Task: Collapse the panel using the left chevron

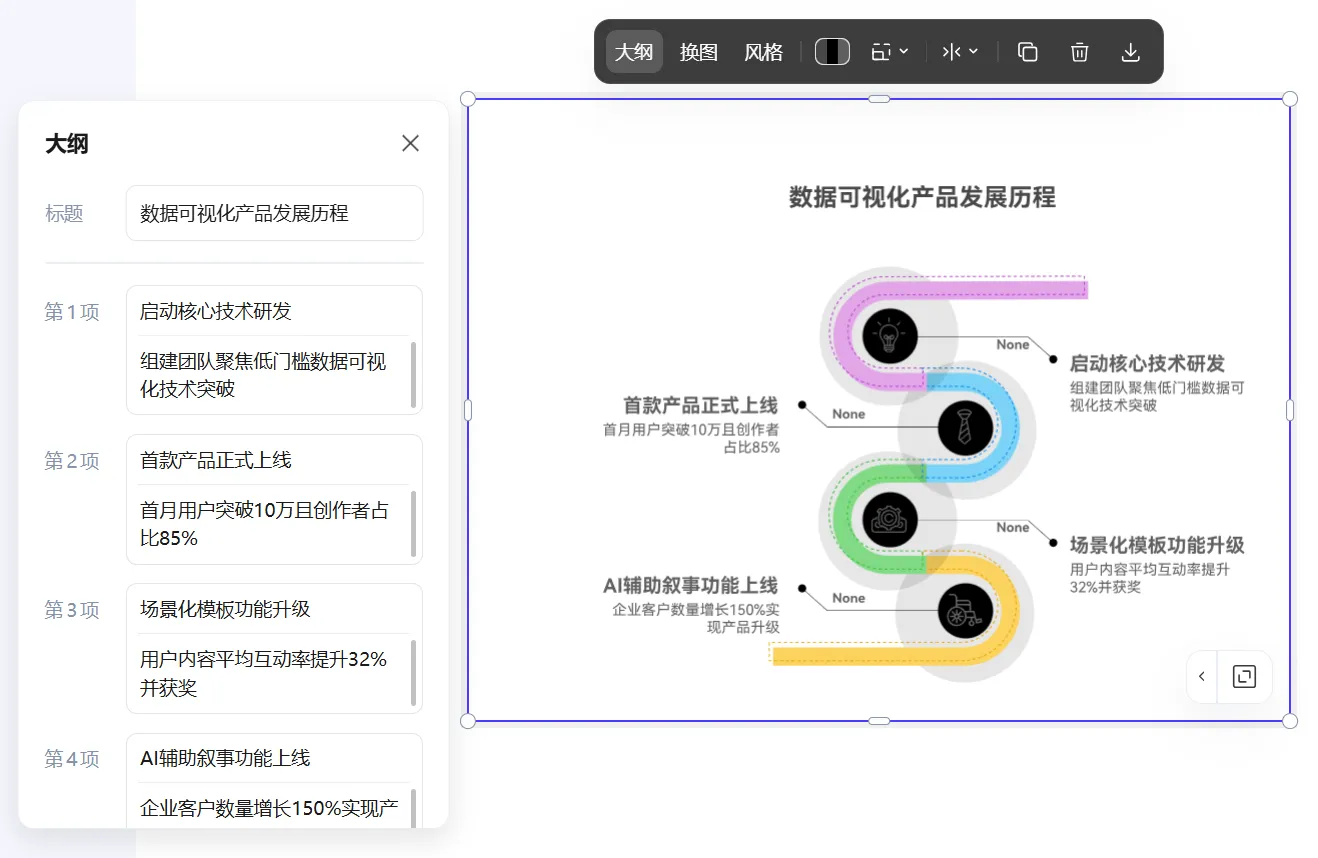Action: pyautogui.click(x=1202, y=676)
